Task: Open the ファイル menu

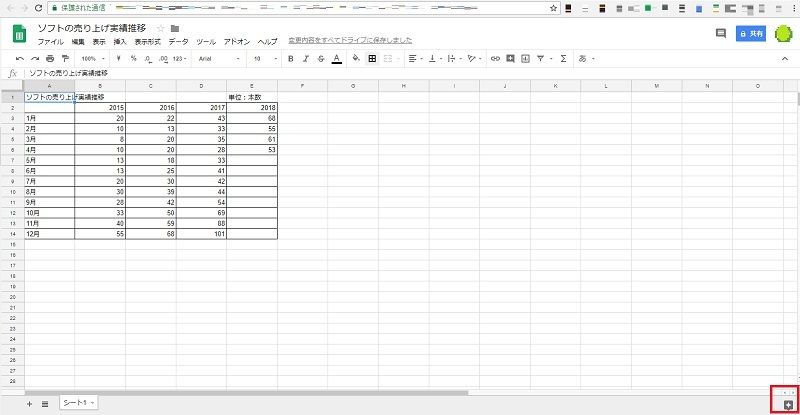Action: [x=50, y=42]
